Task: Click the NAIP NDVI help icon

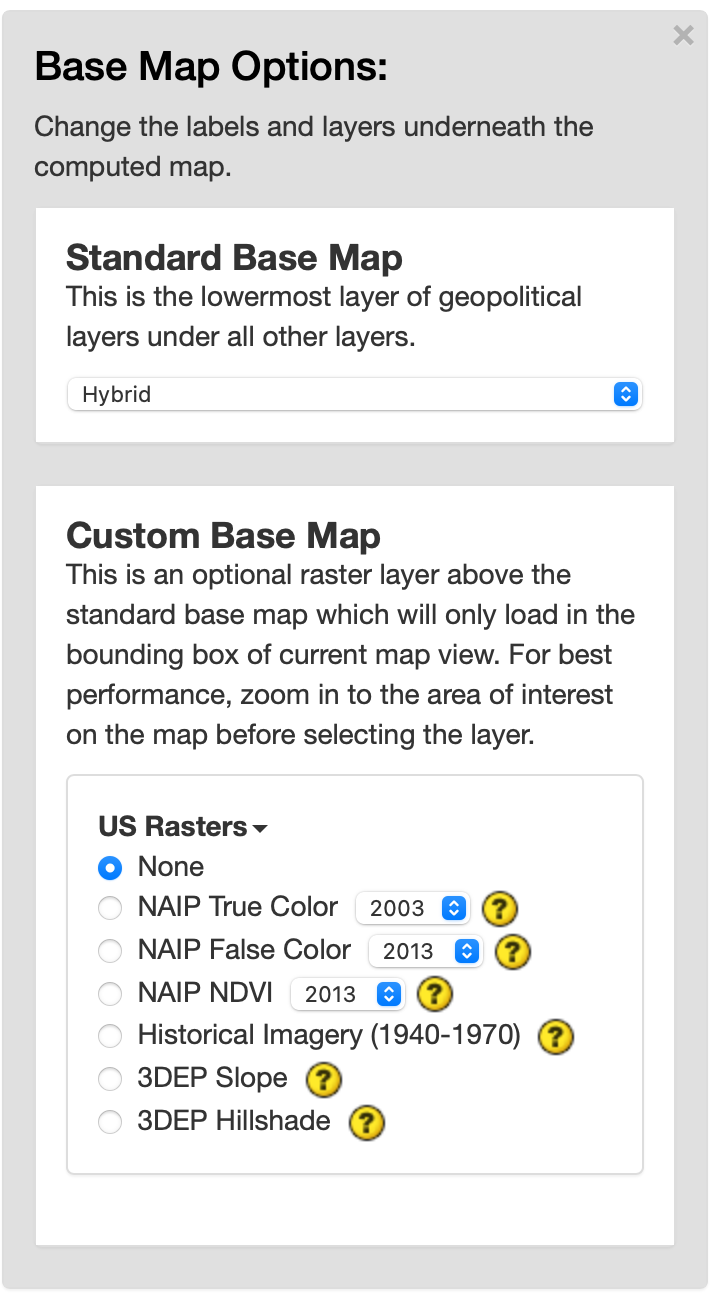Action: click(435, 994)
